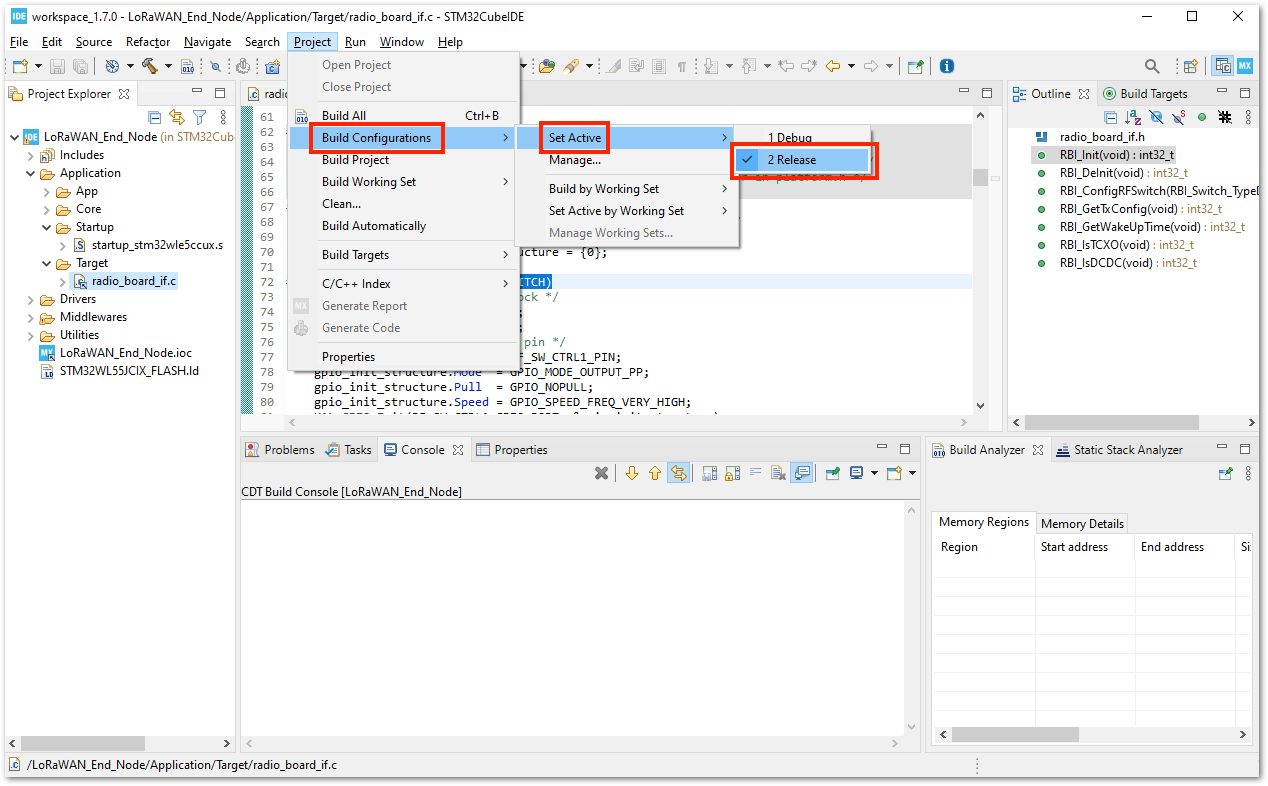Image resolution: width=1268 pixels, height=786 pixels.
Task: Expand the App folder node
Action: pos(47,191)
